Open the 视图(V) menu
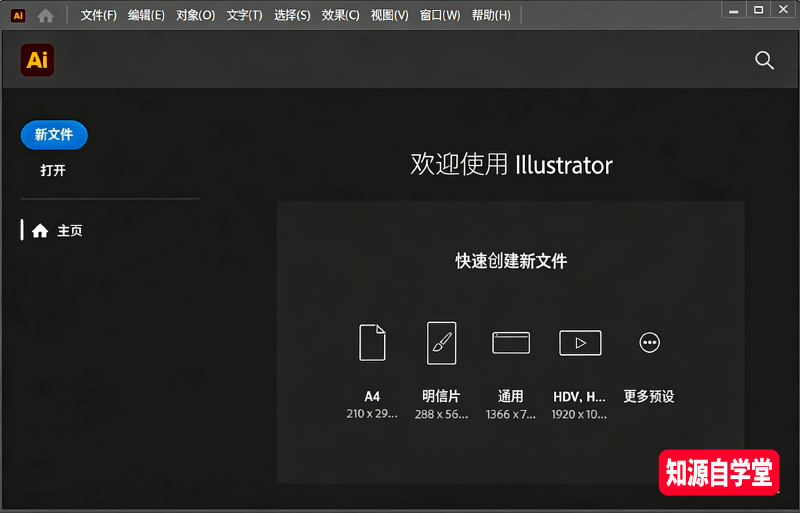800x513 pixels. [x=389, y=15]
